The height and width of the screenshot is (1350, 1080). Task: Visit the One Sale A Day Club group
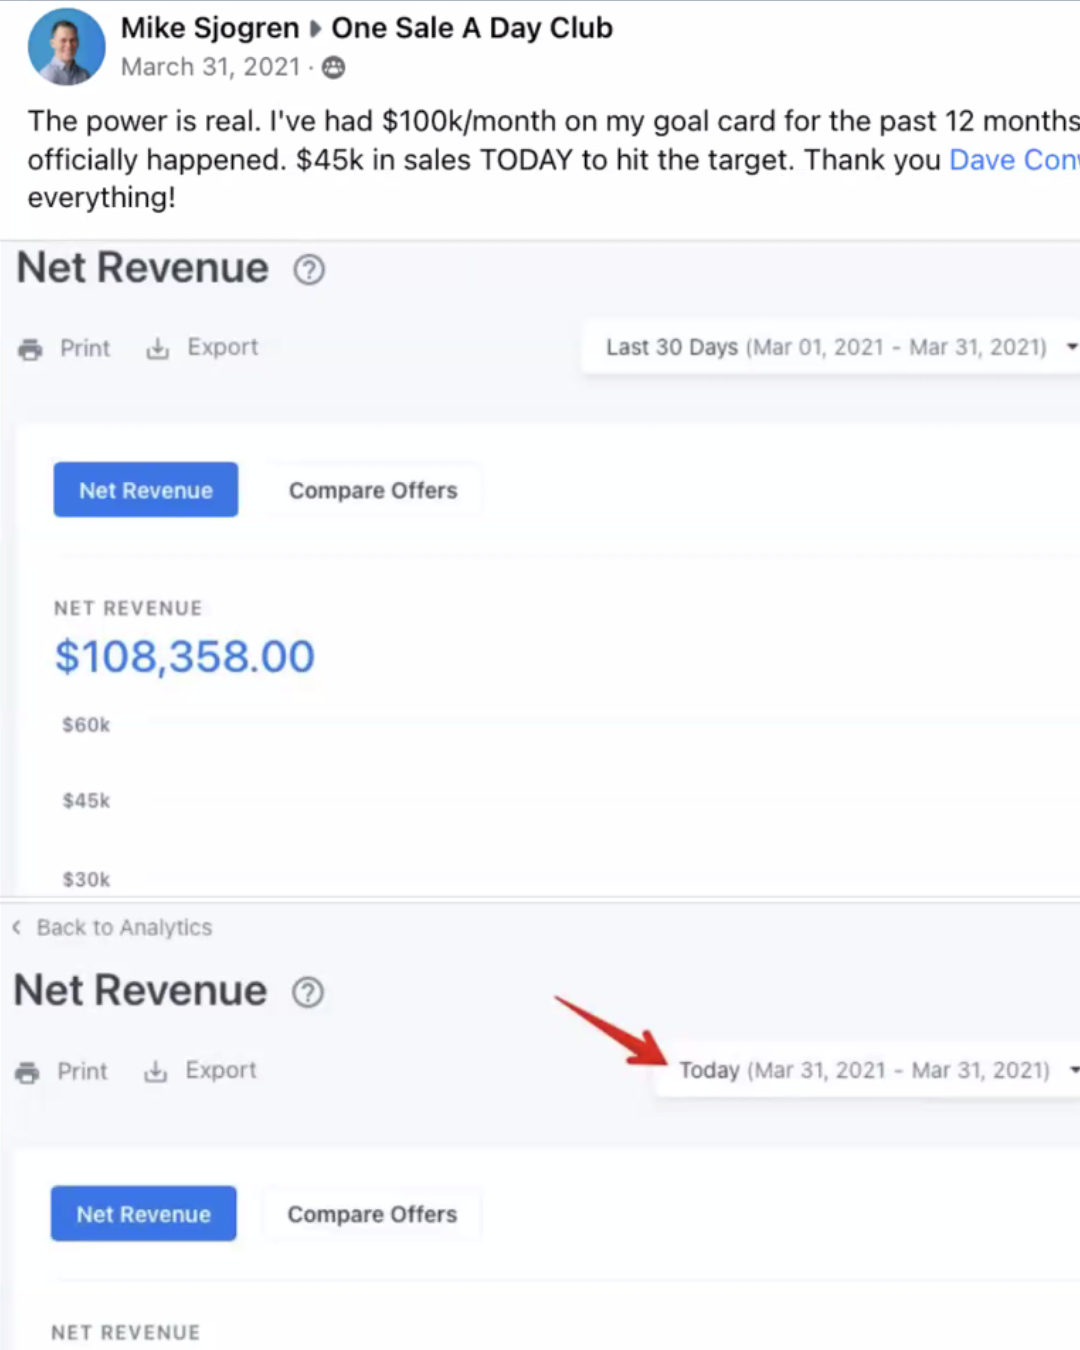coord(472,28)
